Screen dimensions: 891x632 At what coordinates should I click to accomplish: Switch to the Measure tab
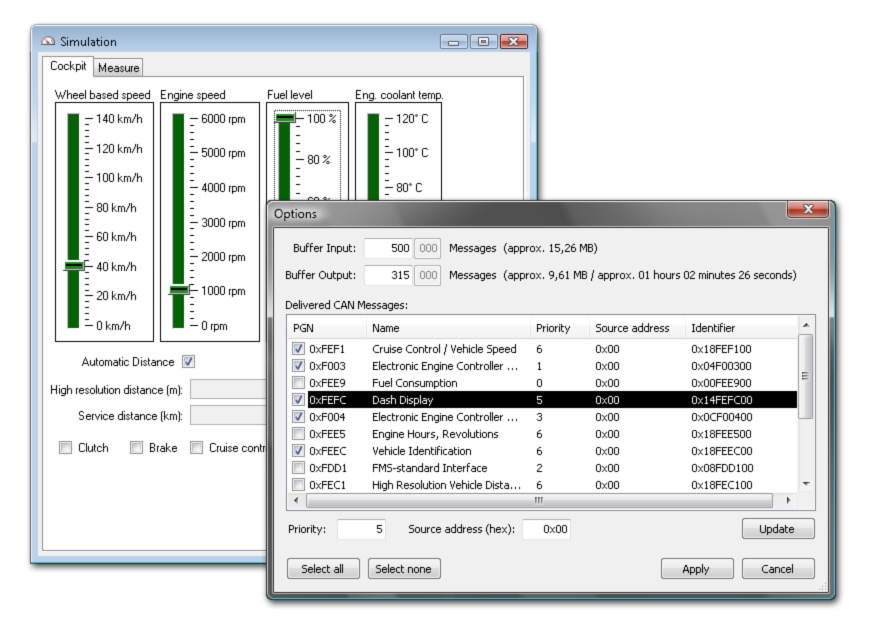coord(118,68)
